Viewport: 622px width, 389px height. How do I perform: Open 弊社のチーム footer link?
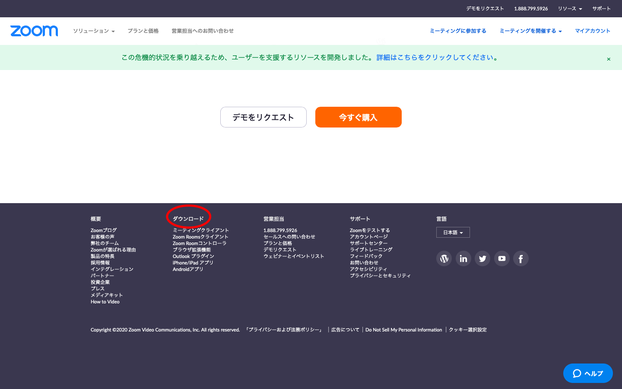coord(104,243)
